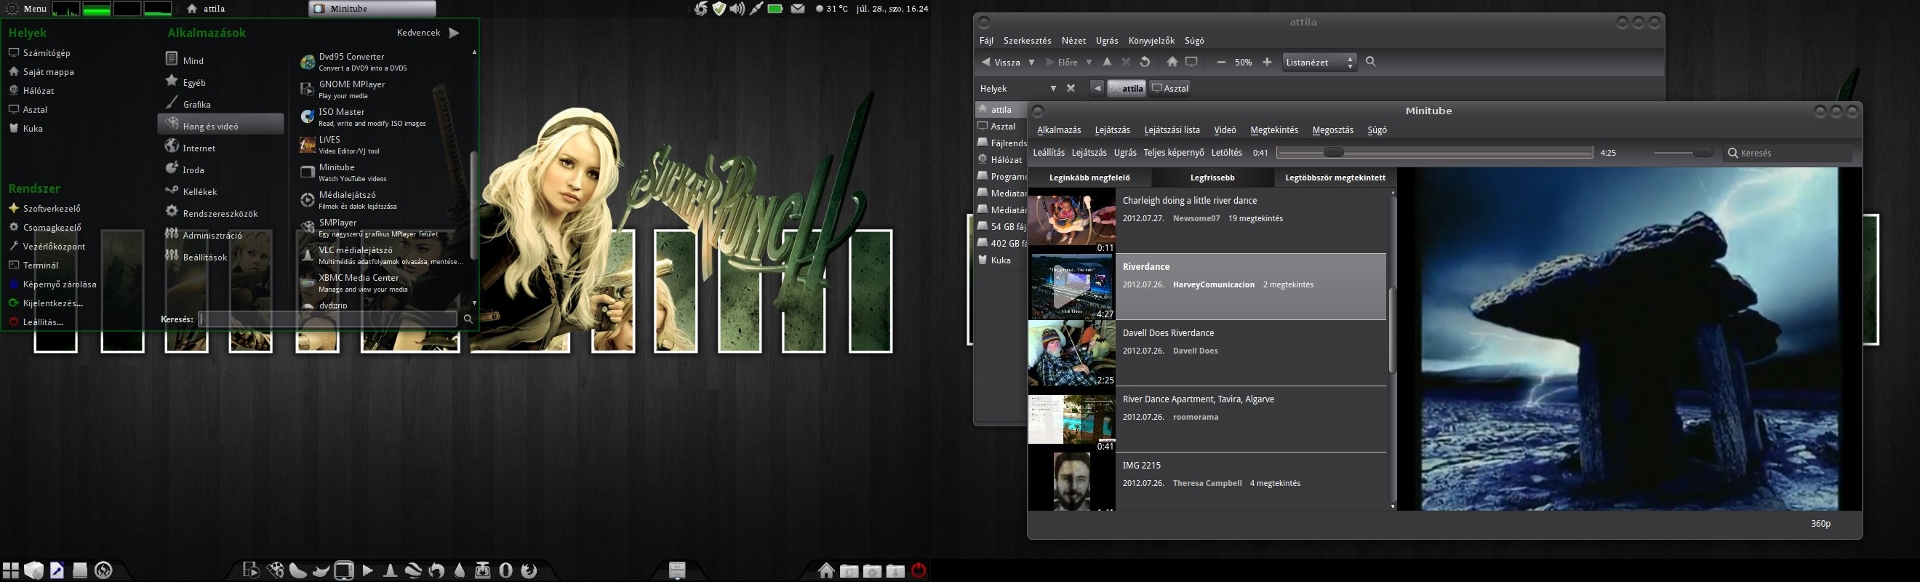The width and height of the screenshot is (1920, 582).
Task: Click the home icon in the attila window toolbar
Action: point(1172,62)
